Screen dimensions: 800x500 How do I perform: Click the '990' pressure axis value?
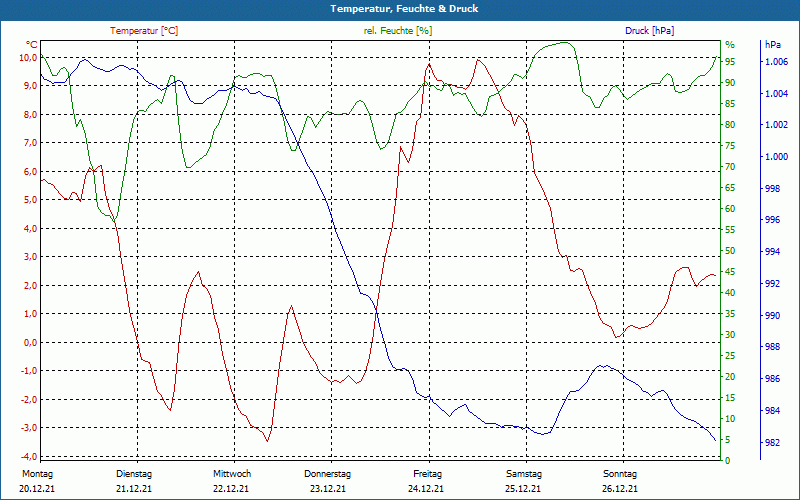pyautogui.click(x=773, y=316)
